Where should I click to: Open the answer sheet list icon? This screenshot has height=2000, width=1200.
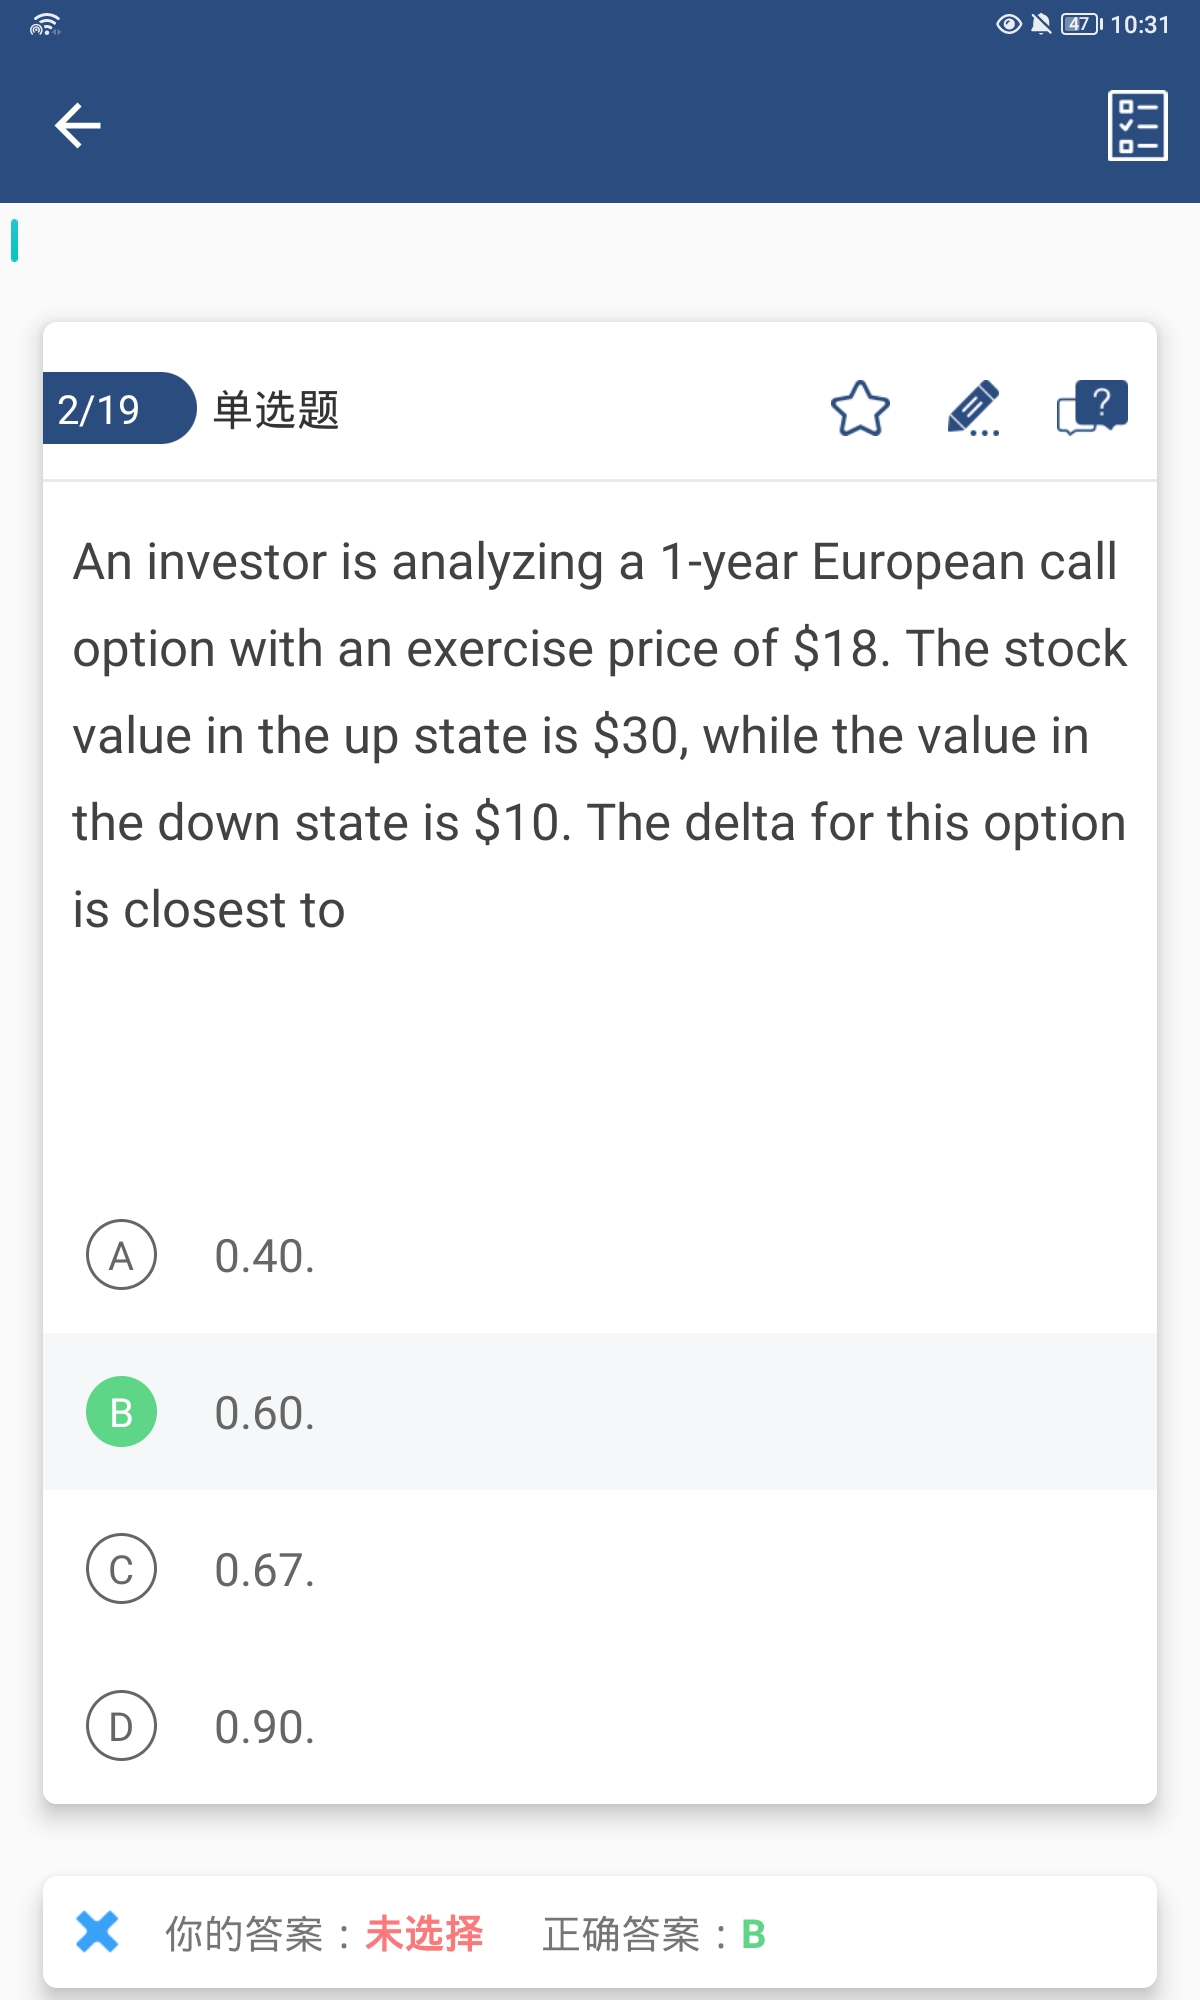1137,125
